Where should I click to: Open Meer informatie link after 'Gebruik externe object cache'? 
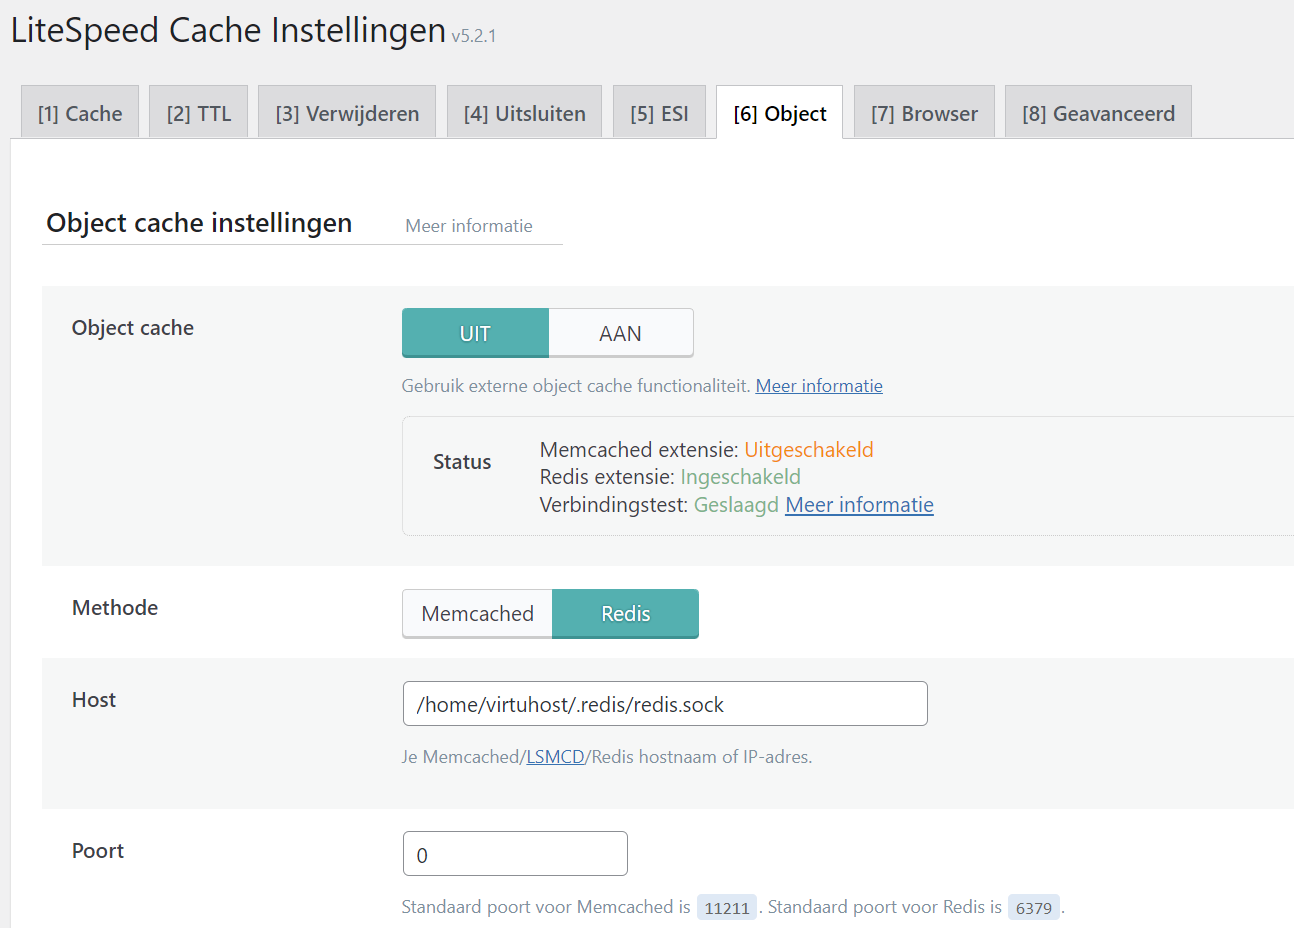[819, 386]
